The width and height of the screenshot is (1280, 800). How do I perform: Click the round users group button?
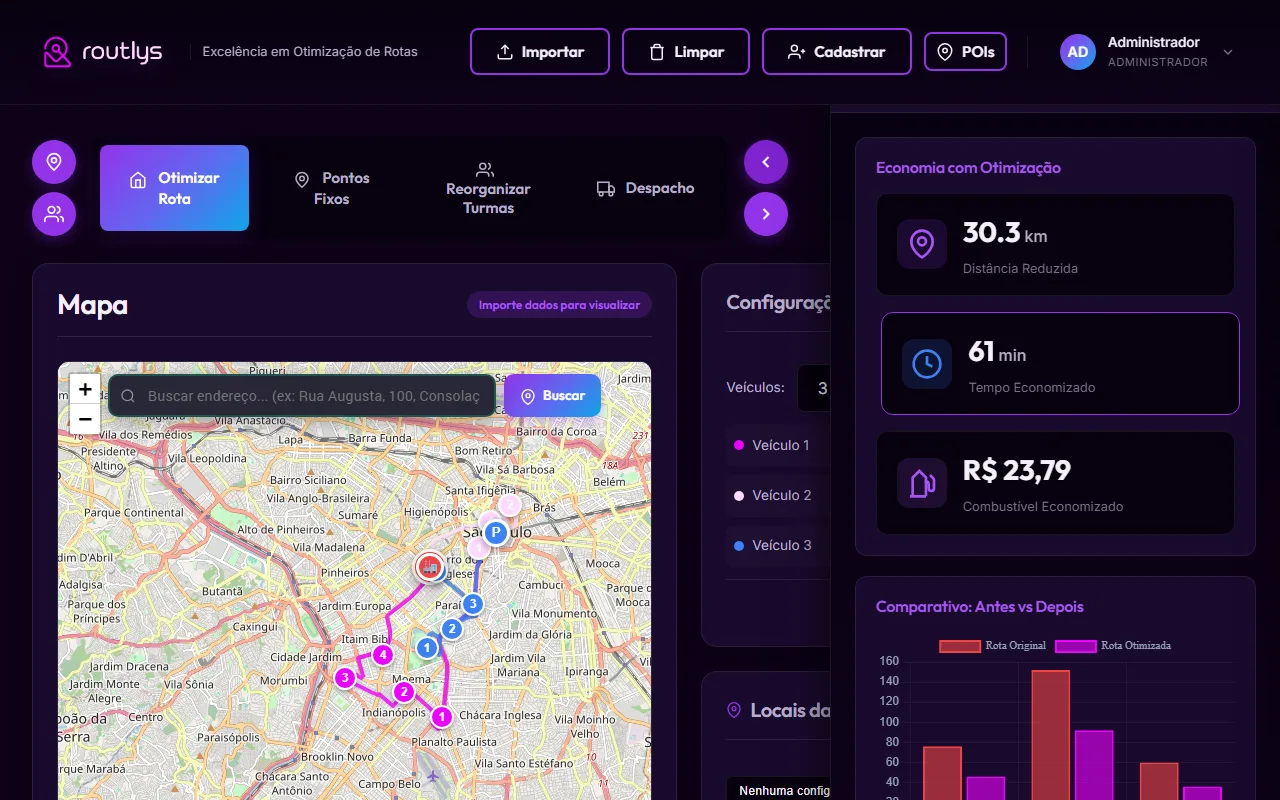point(54,214)
